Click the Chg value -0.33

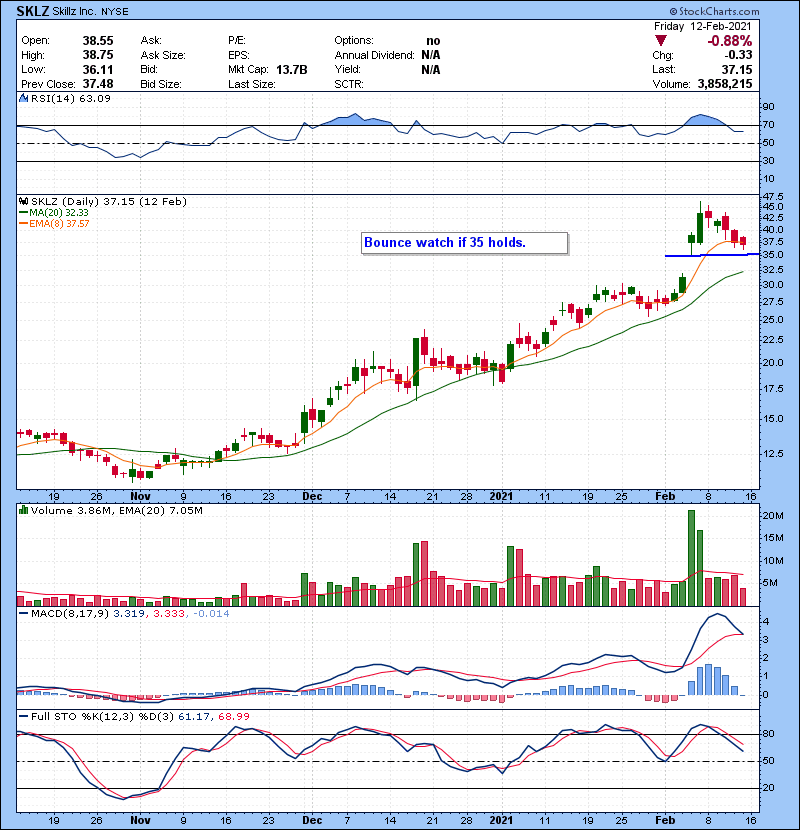pyautogui.click(x=738, y=55)
